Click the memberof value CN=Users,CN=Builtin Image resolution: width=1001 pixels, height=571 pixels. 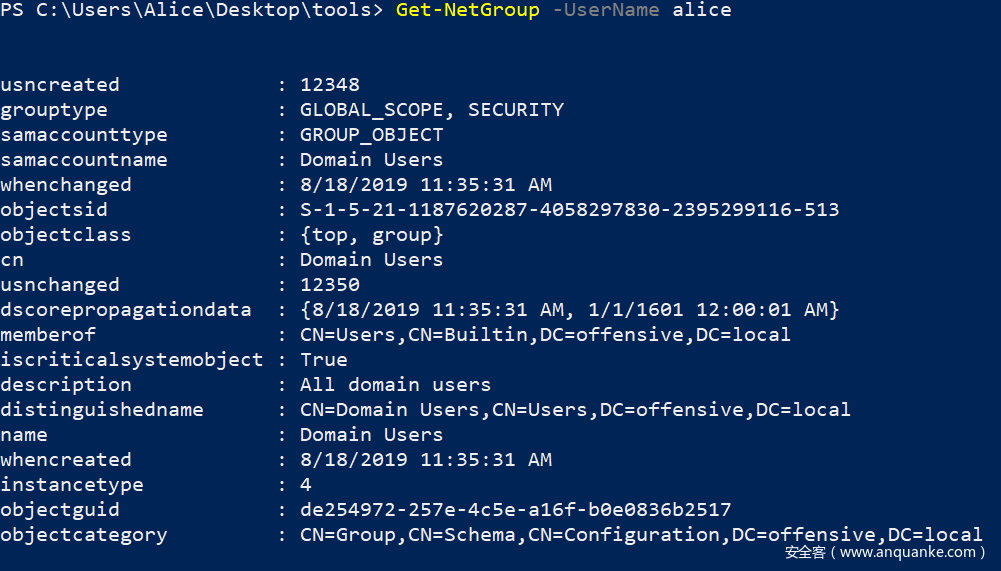point(546,335)
